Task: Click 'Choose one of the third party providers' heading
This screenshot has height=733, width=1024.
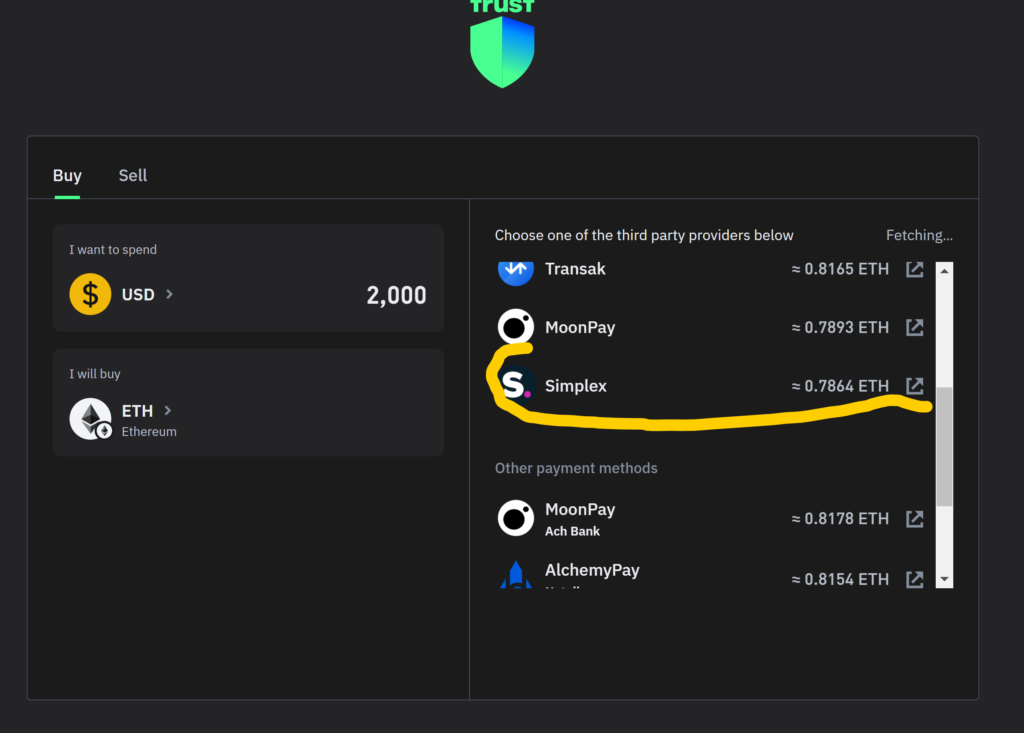Action: [x=644, y=235]
